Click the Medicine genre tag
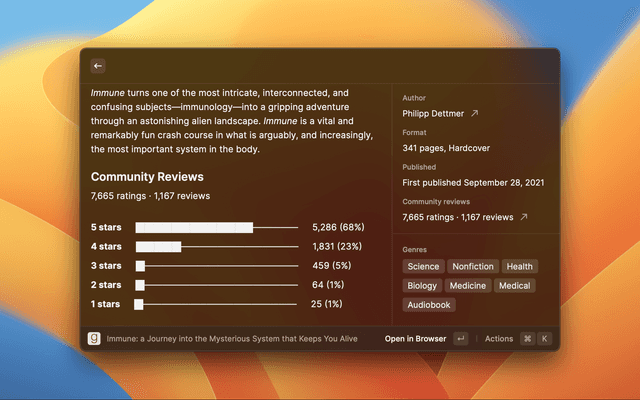 468,286
